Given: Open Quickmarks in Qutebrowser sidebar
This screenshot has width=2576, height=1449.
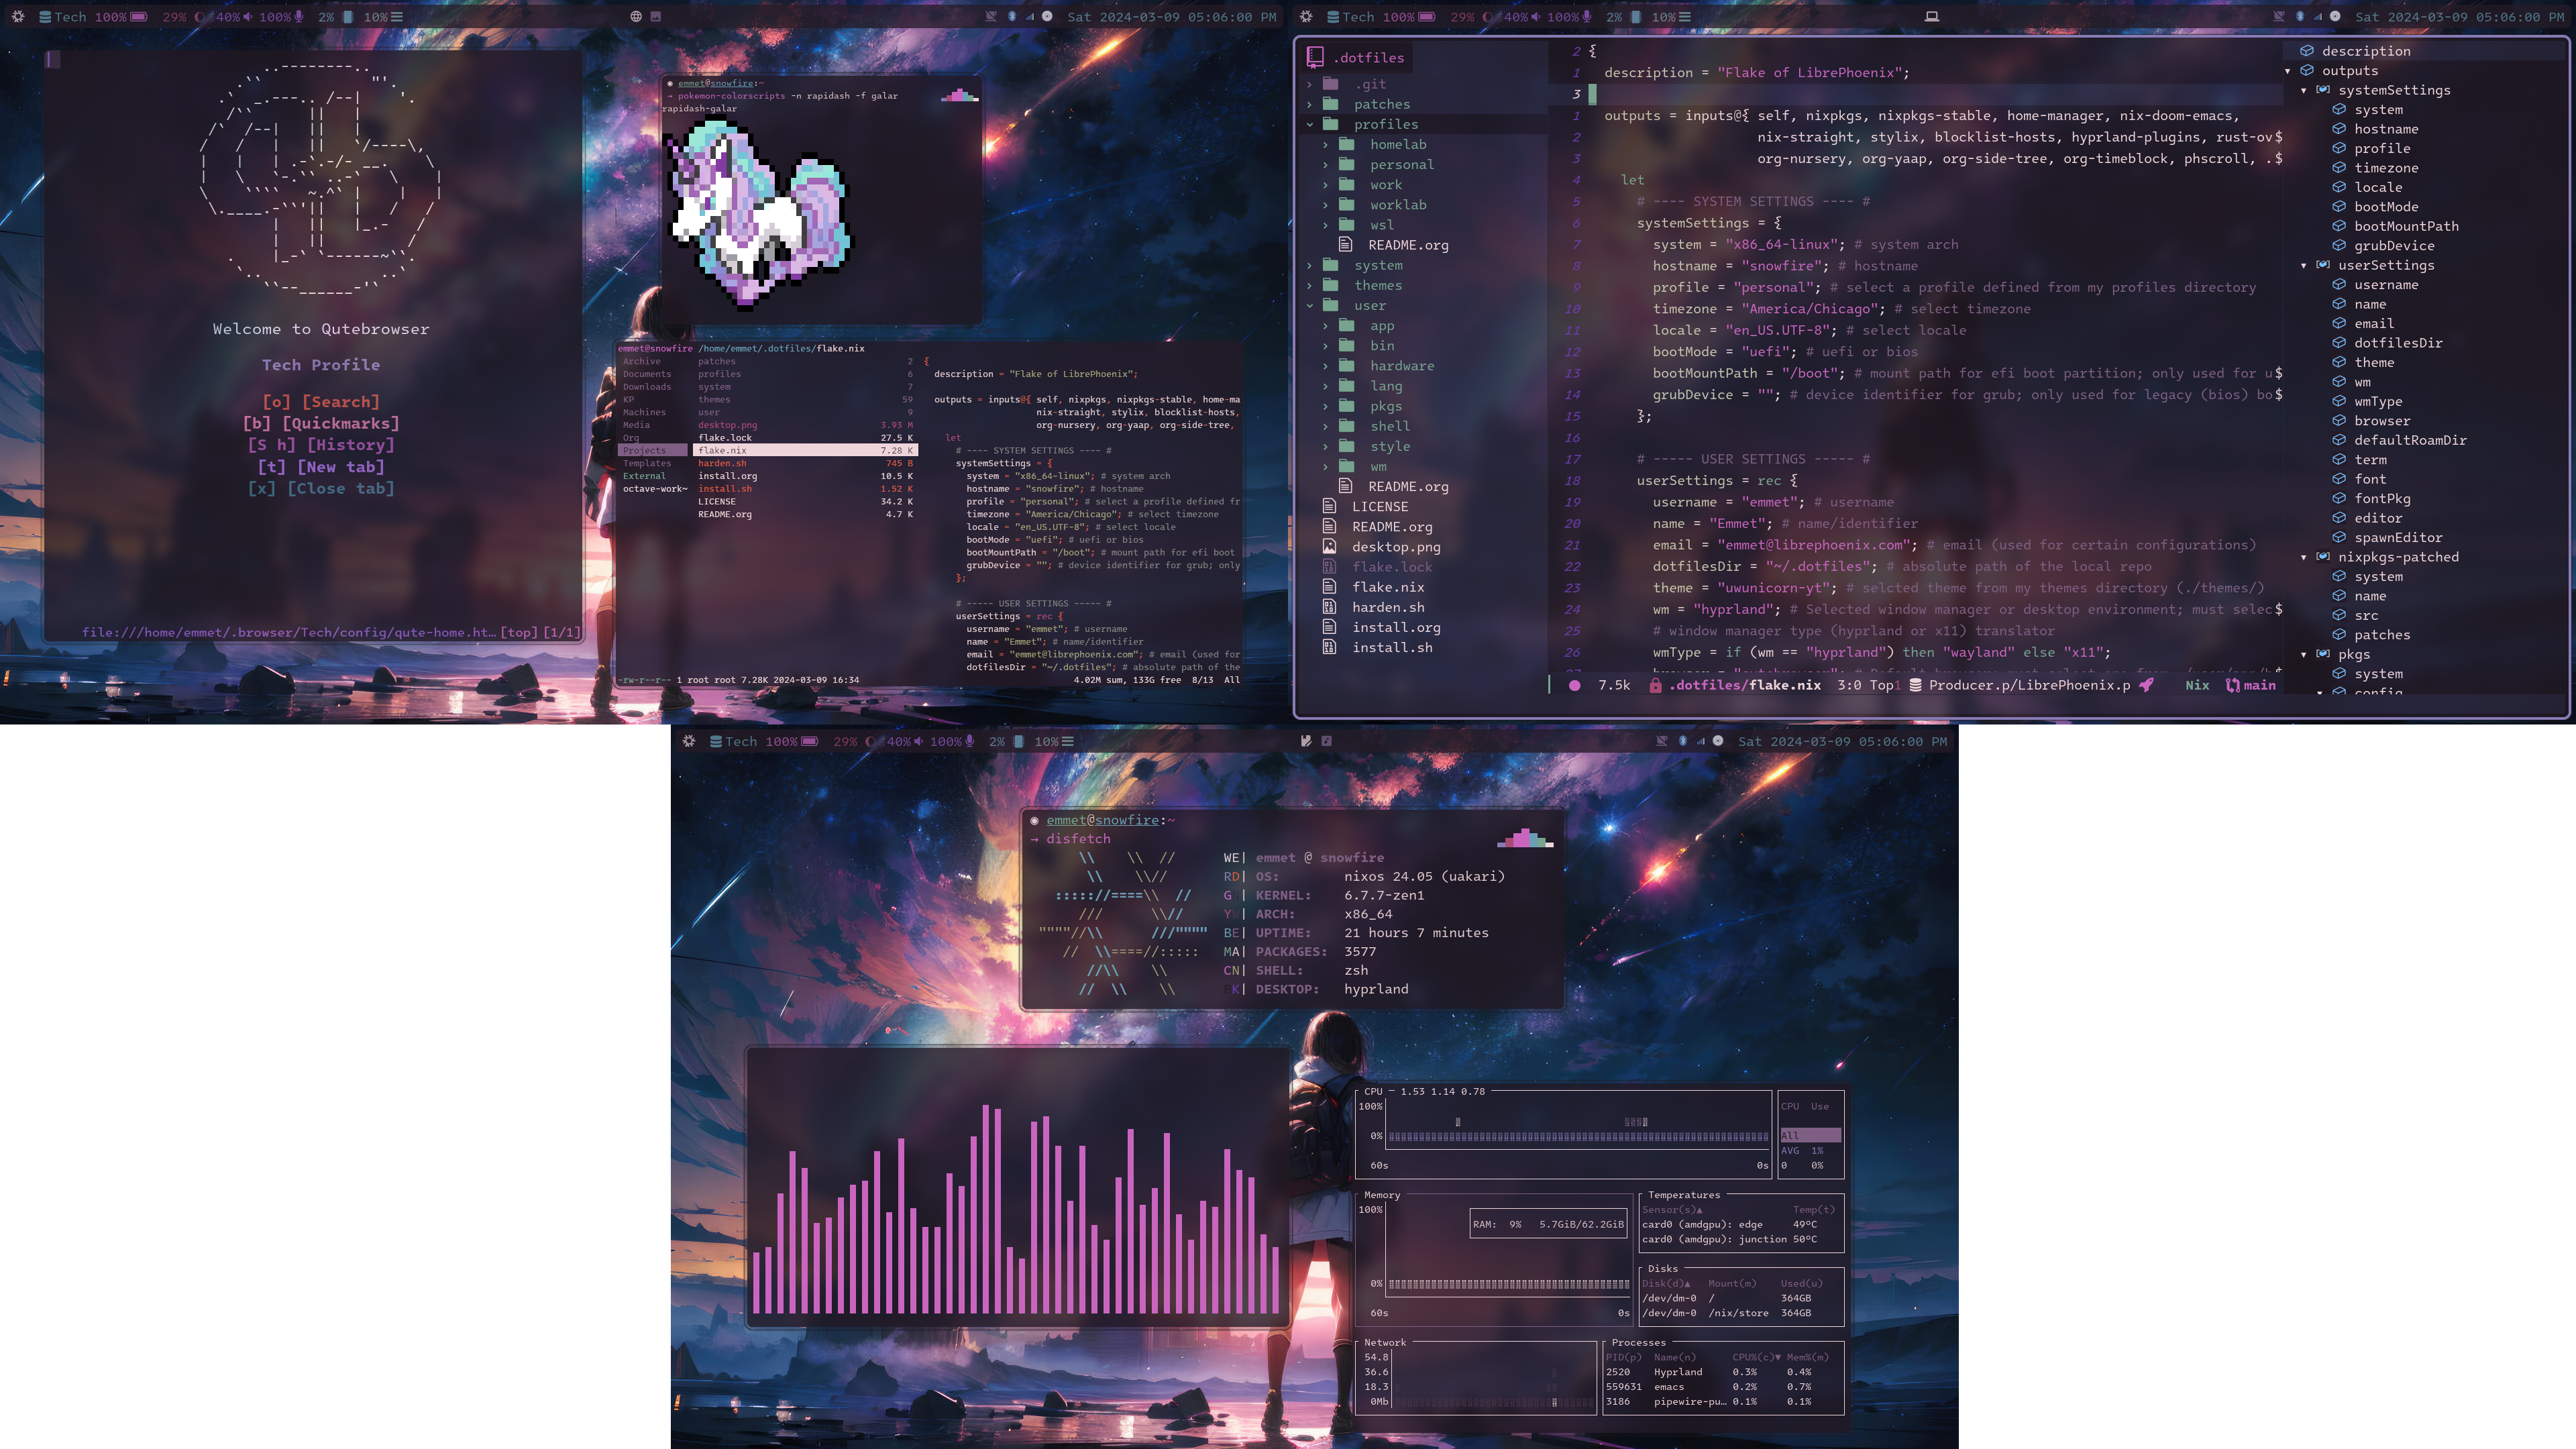Looking at the screenshot, I should tap(320, 423).
